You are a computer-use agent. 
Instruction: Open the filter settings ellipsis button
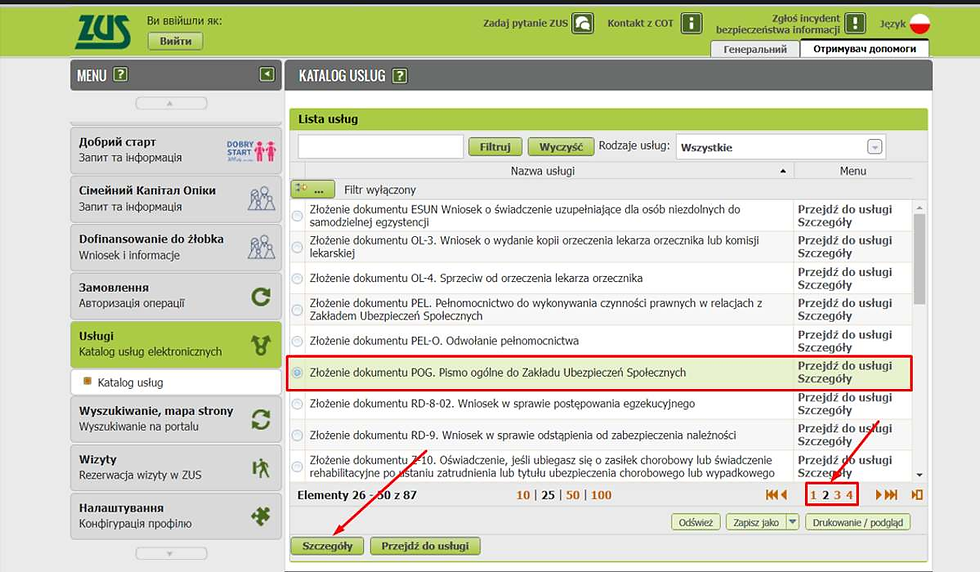(x=312, y=189)
